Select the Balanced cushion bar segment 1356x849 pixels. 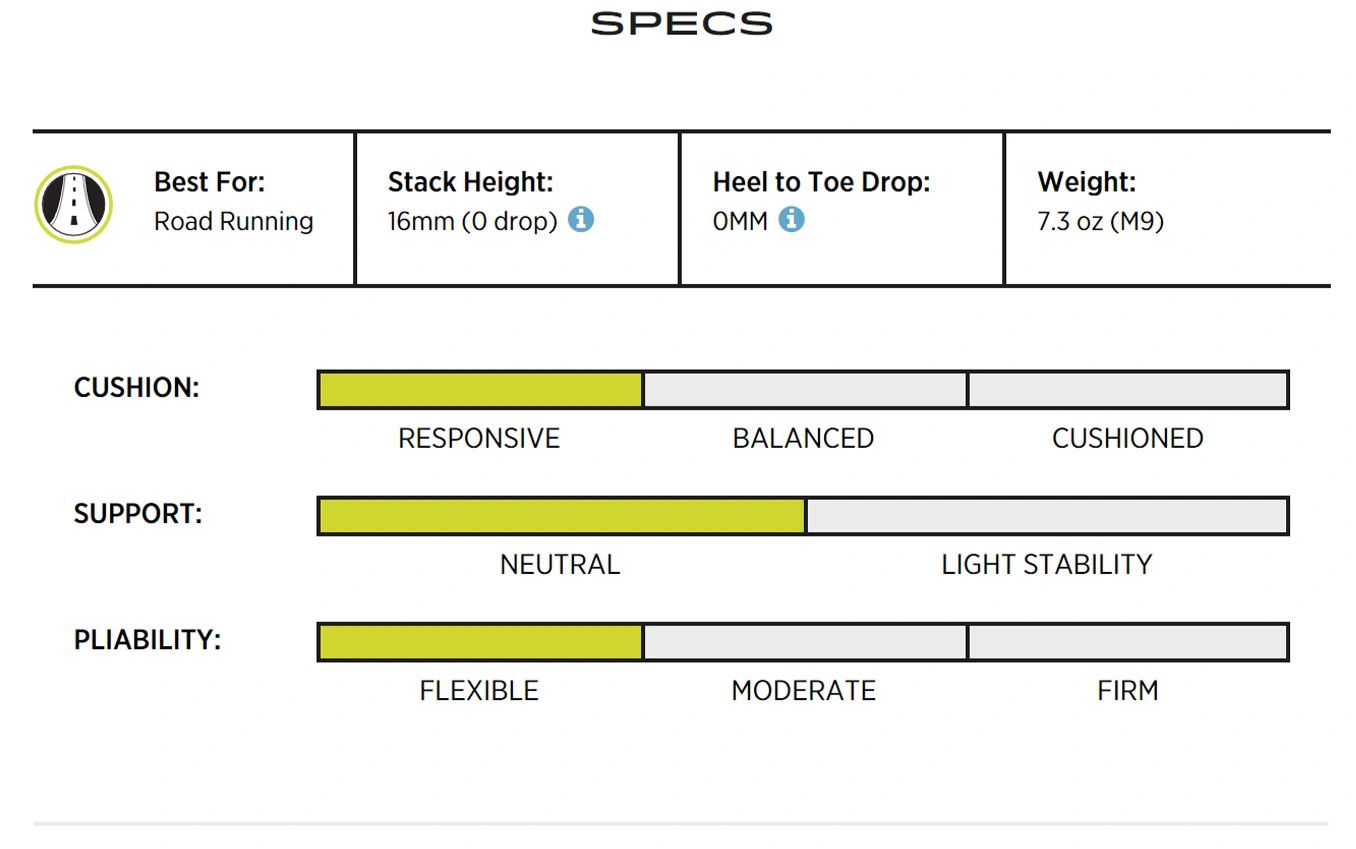[805, 389]
